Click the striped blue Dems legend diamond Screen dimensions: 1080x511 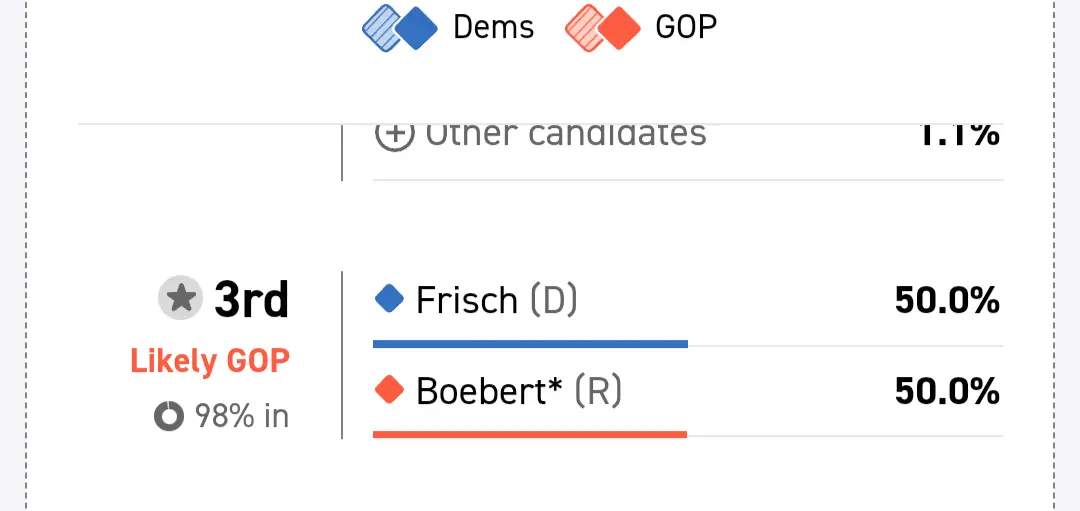click(381, 28)
